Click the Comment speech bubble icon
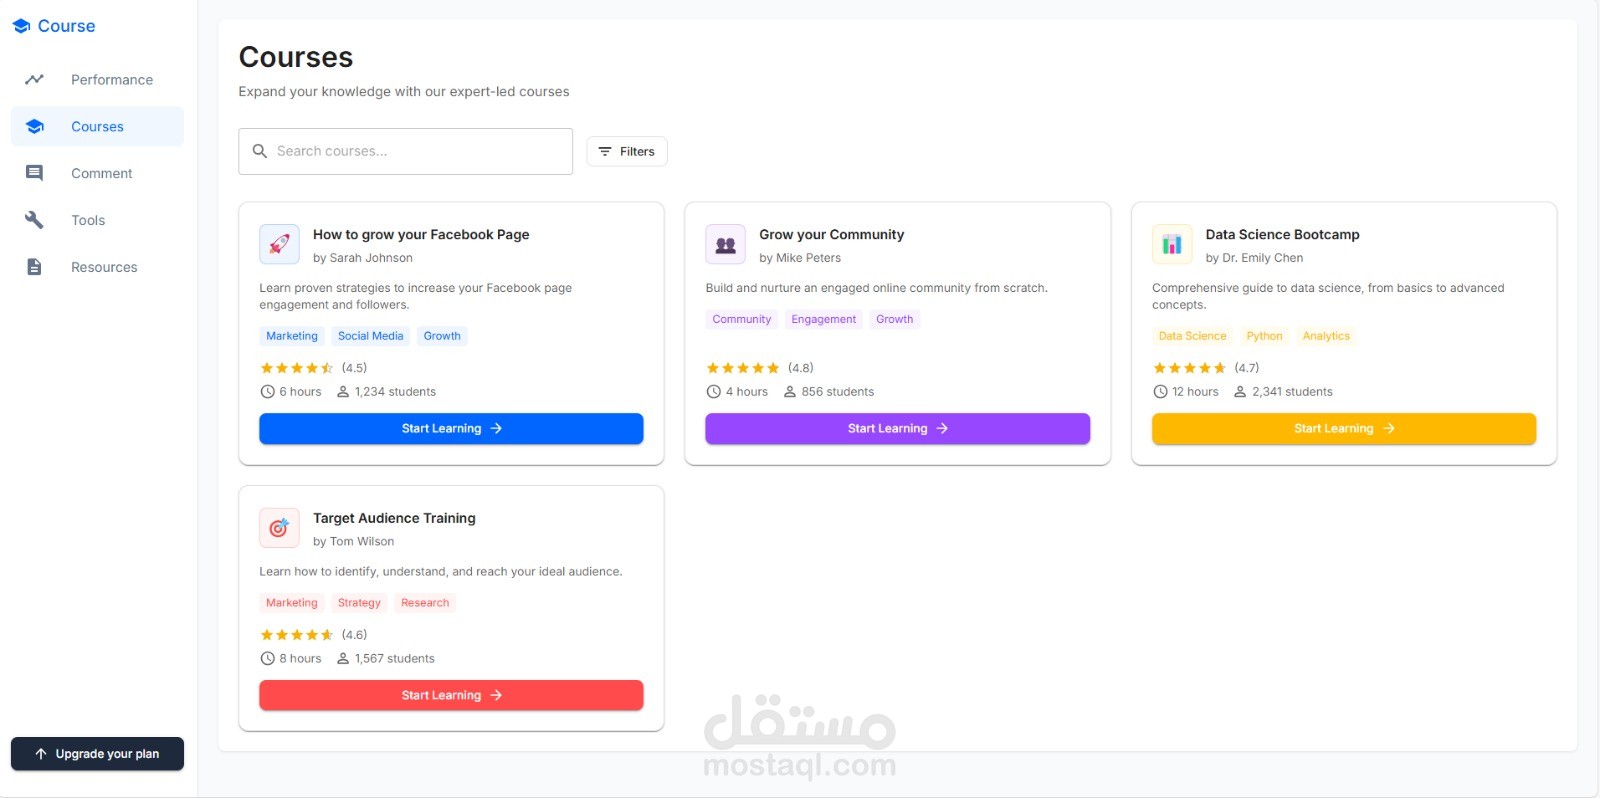 [x=34, y=173]
